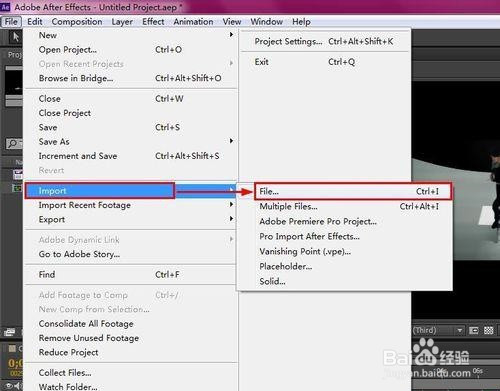The width and height of the screenshot is (500, 391).
Task: Expand Import Recent Footage submenu
Action: [131, 205]
